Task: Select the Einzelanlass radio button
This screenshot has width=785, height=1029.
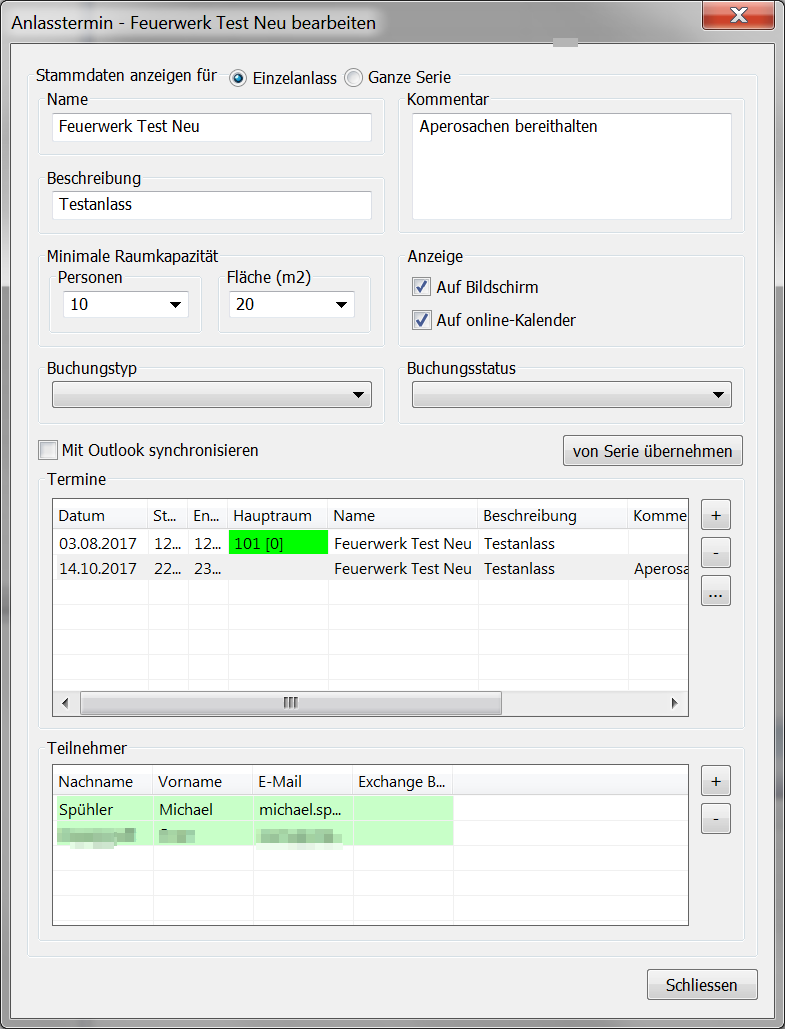Action: click(x=238, y=78)
